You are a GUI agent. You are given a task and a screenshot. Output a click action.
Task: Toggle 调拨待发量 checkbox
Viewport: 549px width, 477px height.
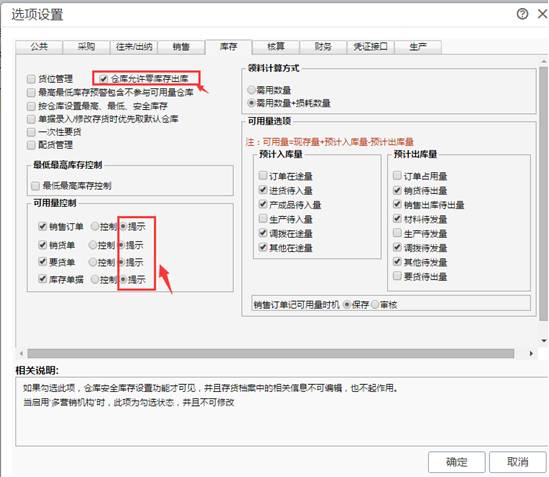point(397,247)
